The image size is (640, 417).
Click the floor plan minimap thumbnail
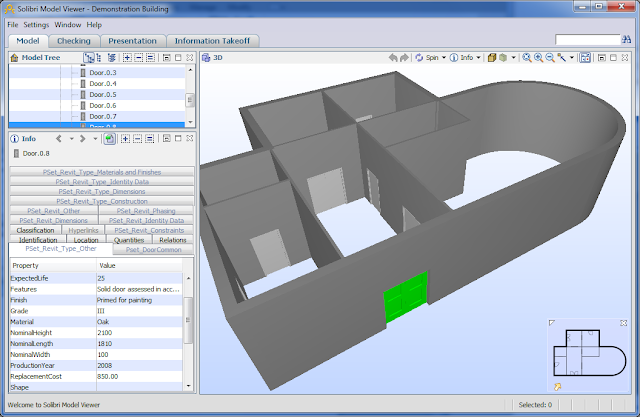pos(589,353)
